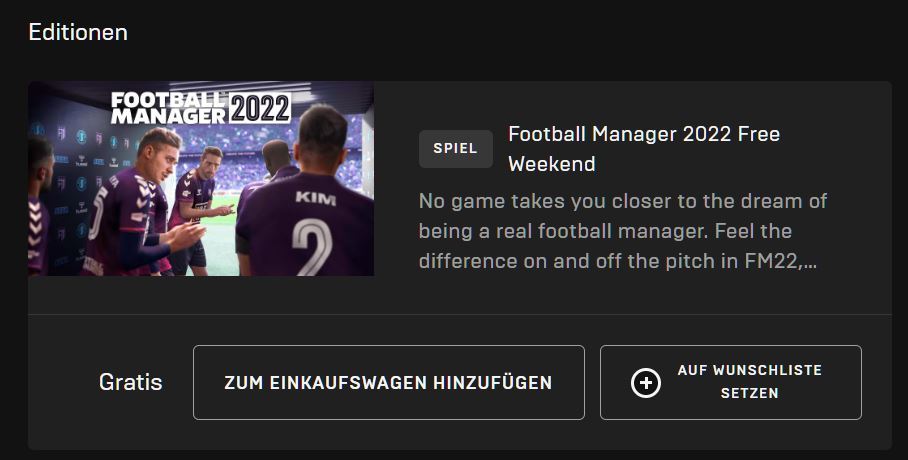Click the Editionen section heading
The width and height of the screenshot is (908, 460).
tap(78, 32)
